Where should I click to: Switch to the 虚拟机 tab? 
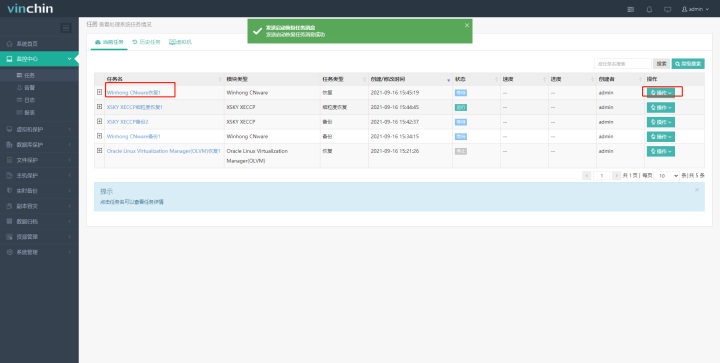180,42
